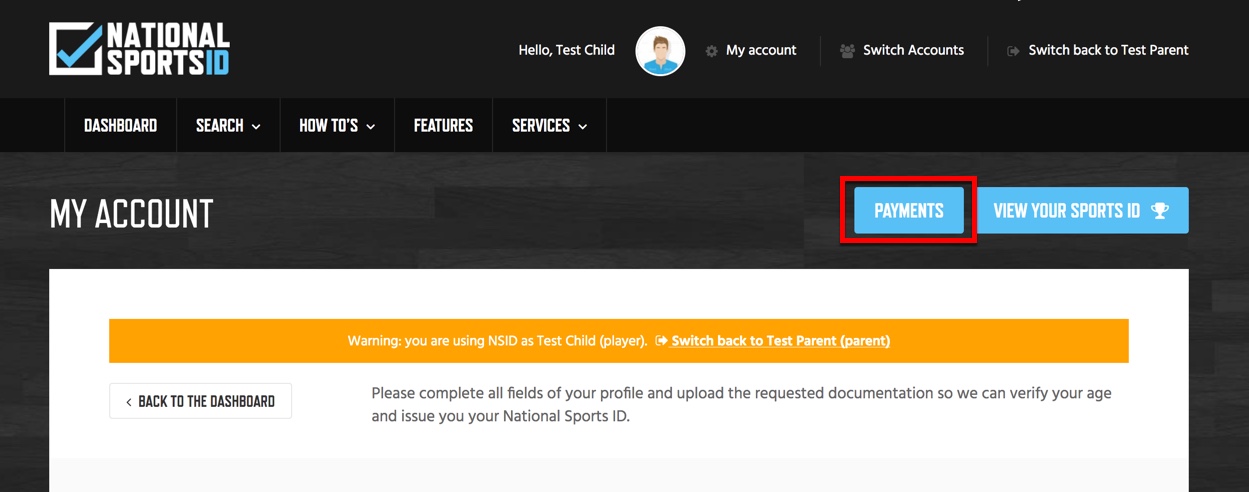
Task: Open the My account link
Action: pyautogui.click(x=761, y=50)
